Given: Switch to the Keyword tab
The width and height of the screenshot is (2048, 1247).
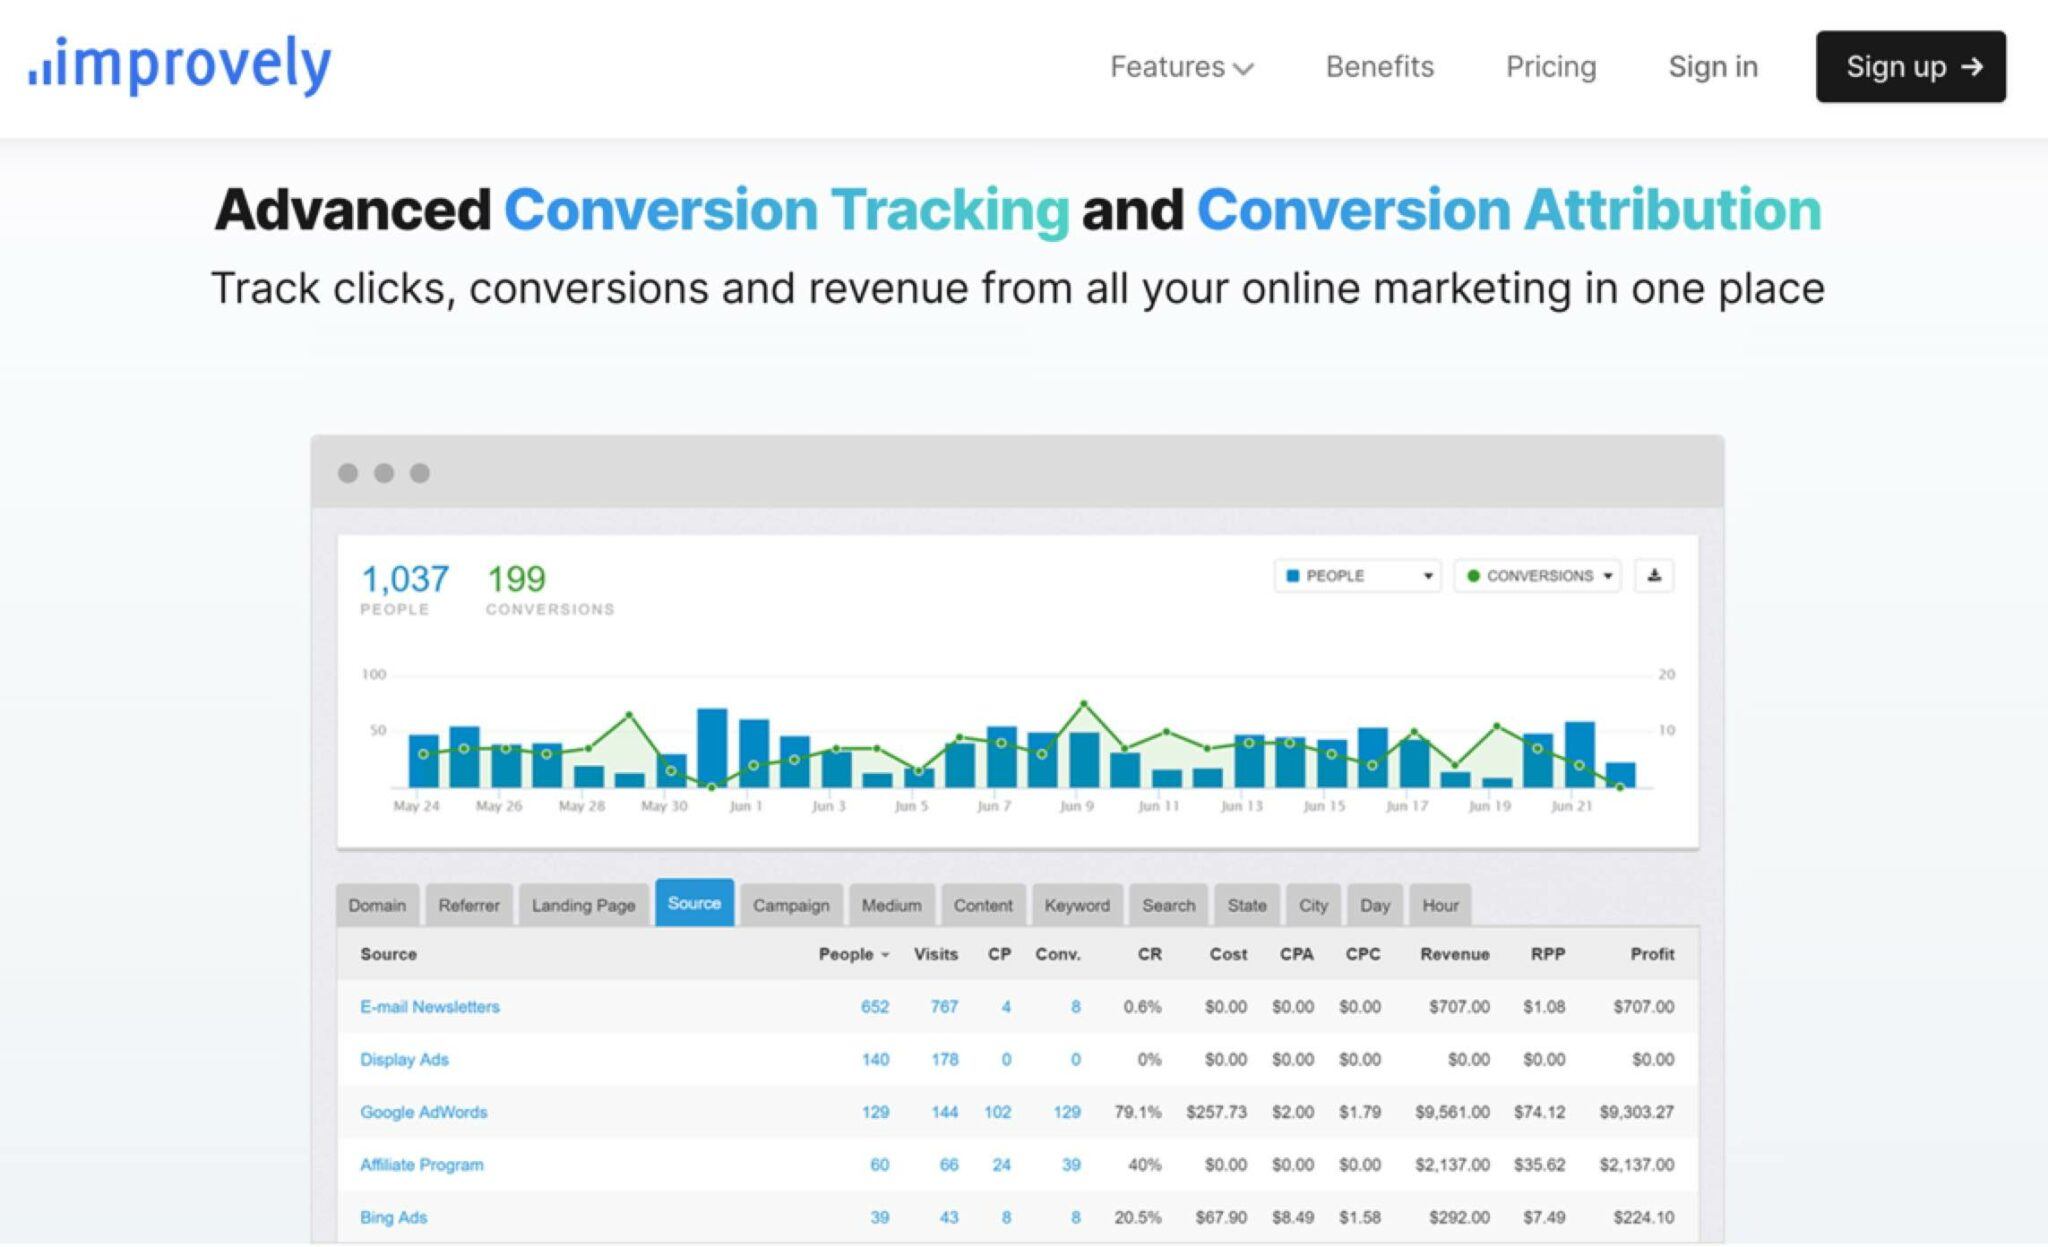Looking at the screenshot, I should tap(1076, 904).
